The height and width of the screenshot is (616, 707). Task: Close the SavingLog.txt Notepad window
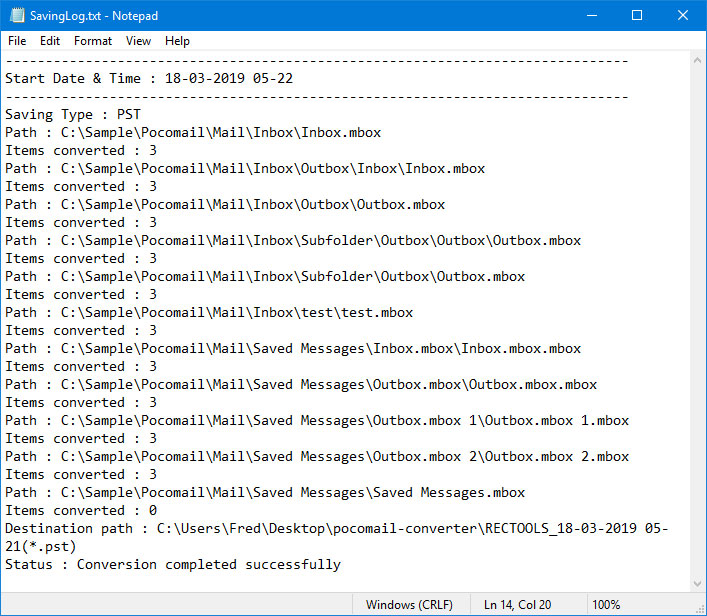[683, 15]
